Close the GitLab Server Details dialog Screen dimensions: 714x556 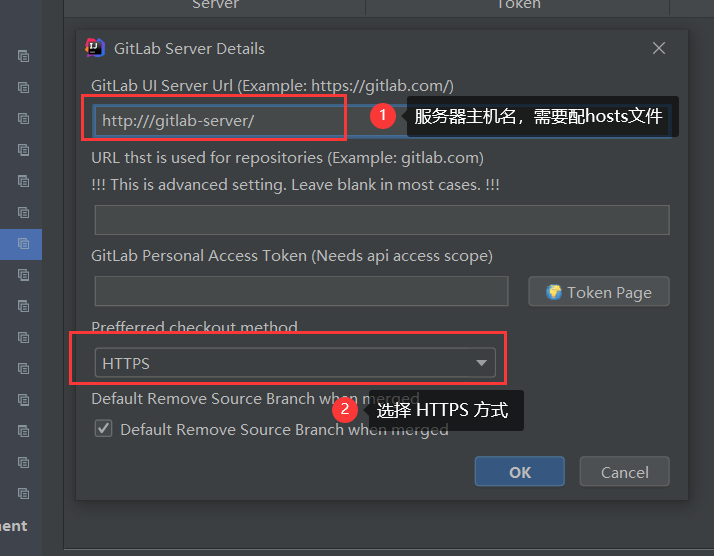click(658, 48)
